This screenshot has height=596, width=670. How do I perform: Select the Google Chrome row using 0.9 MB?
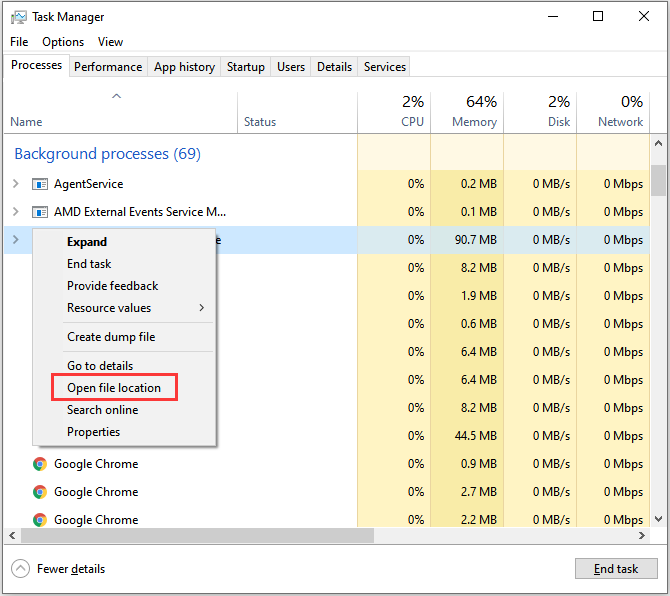(x=327, y=464)
